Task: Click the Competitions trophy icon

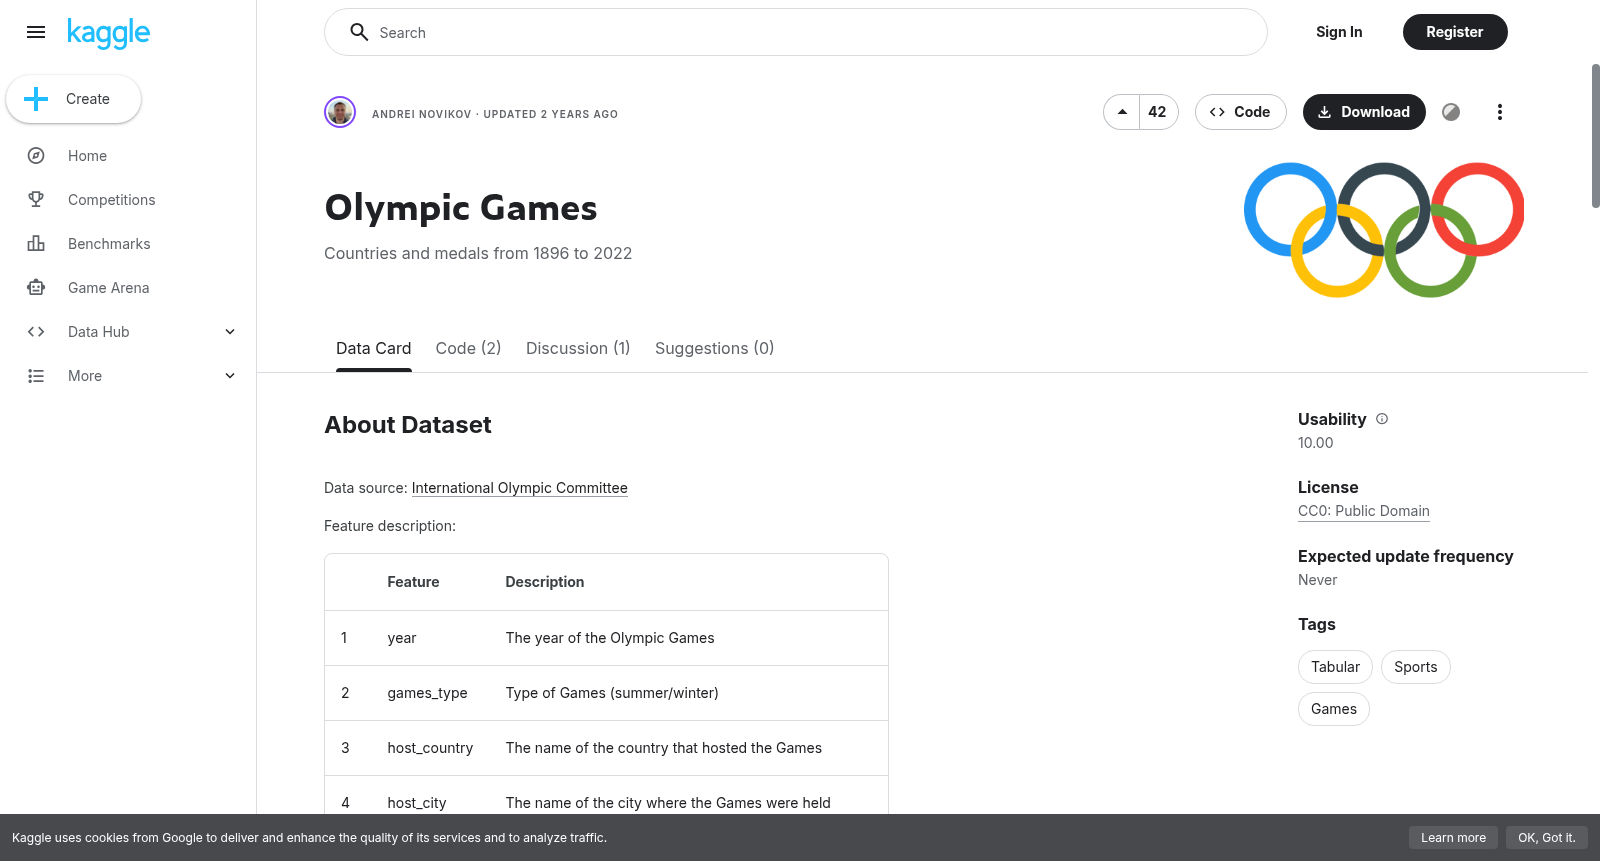Action: click(36, 200)
